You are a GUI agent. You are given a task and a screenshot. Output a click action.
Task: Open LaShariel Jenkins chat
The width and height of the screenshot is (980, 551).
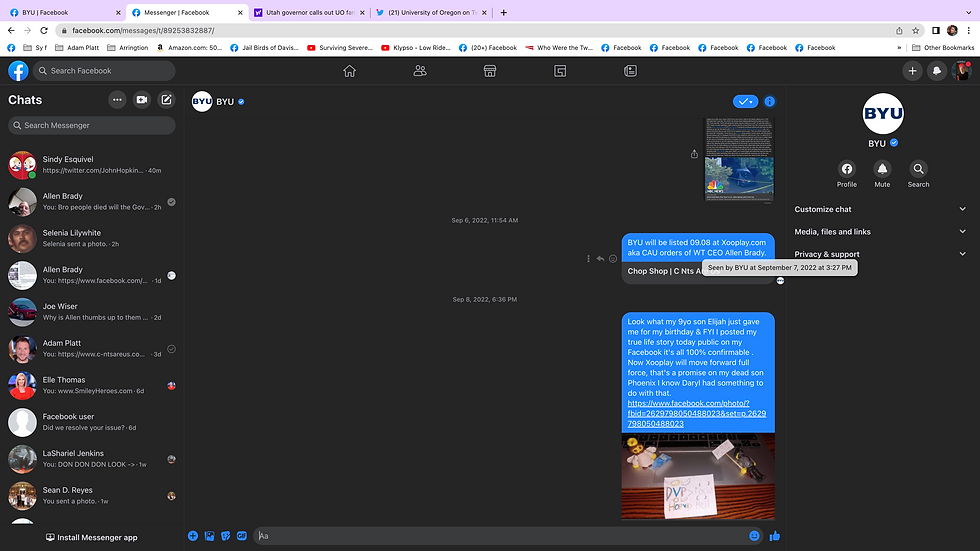(x=92, y=459)
